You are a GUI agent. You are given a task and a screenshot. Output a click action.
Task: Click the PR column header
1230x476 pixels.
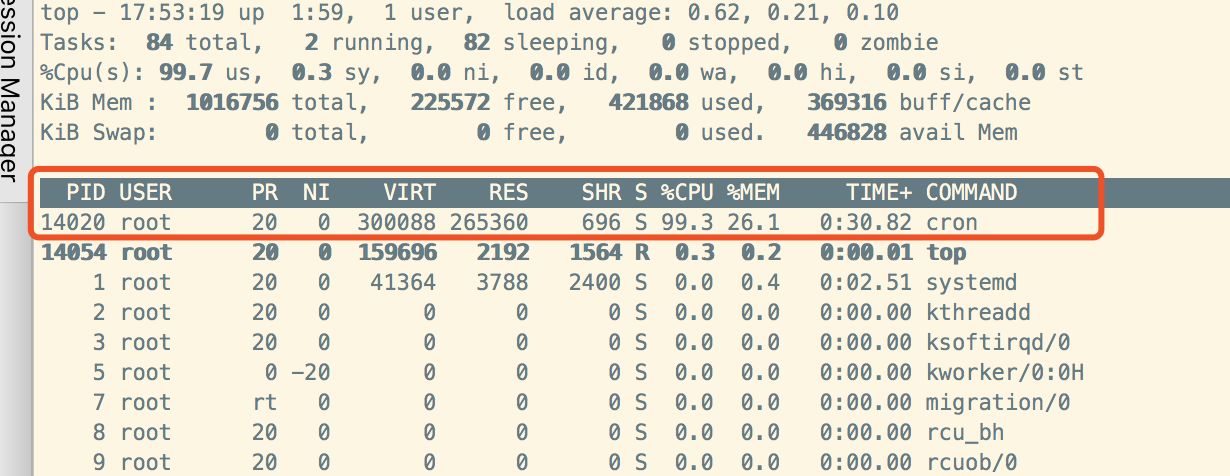[x=265, y=192]
